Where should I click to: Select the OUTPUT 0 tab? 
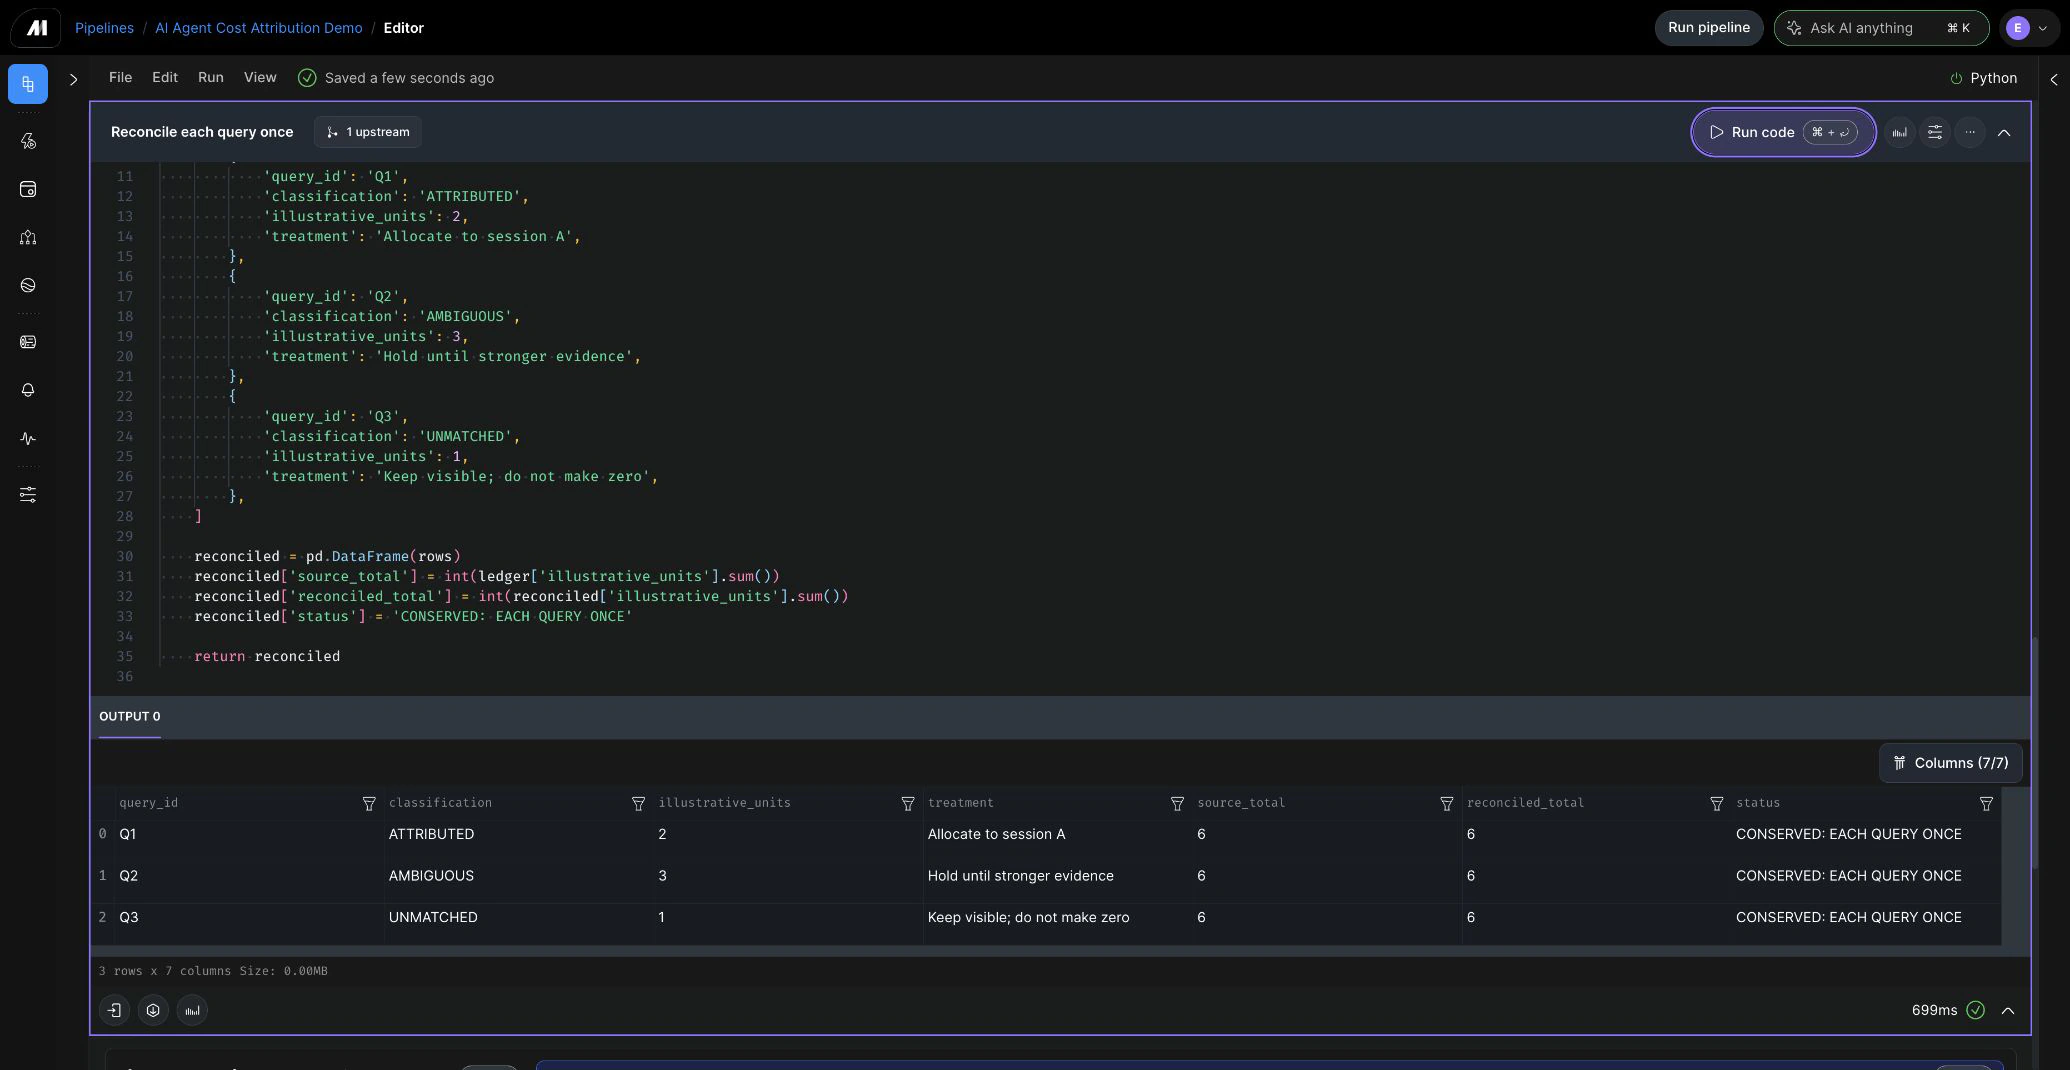129,716
